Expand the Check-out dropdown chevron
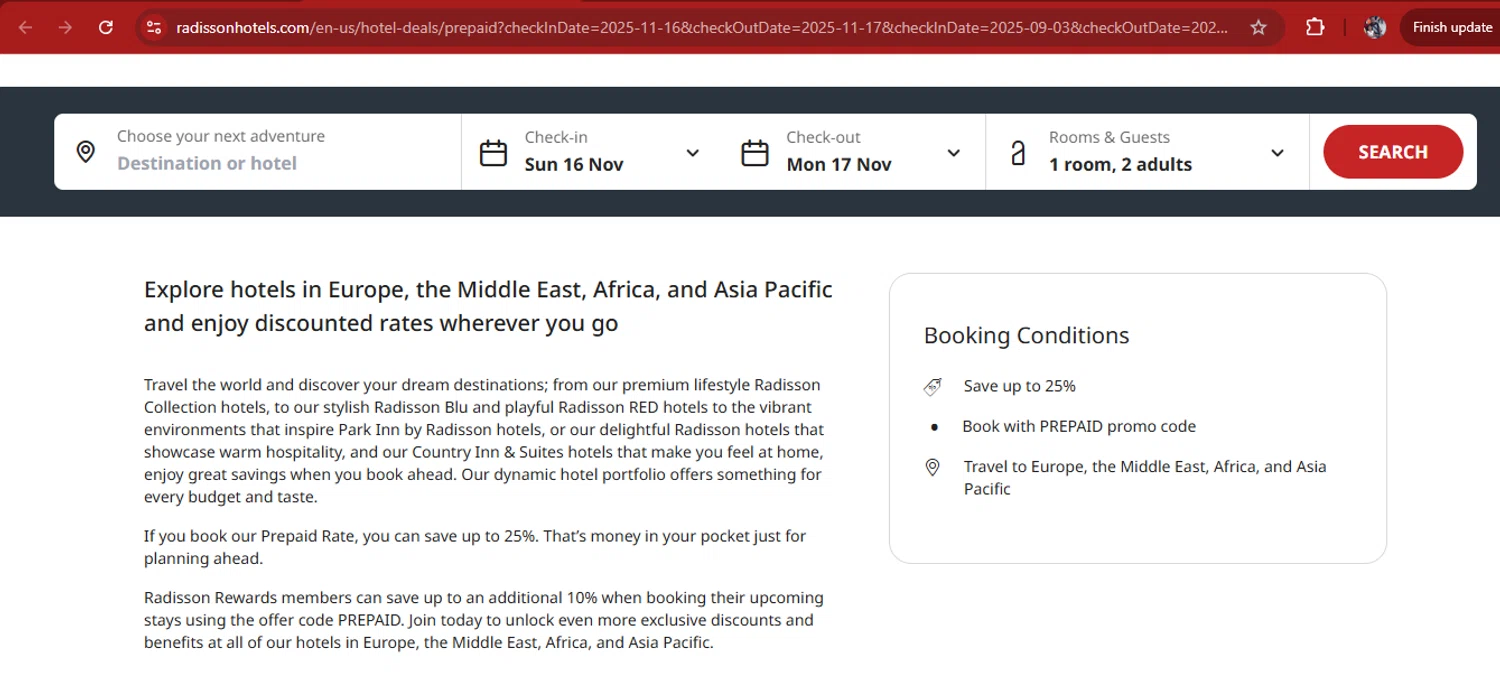 (x=953, y=153)
